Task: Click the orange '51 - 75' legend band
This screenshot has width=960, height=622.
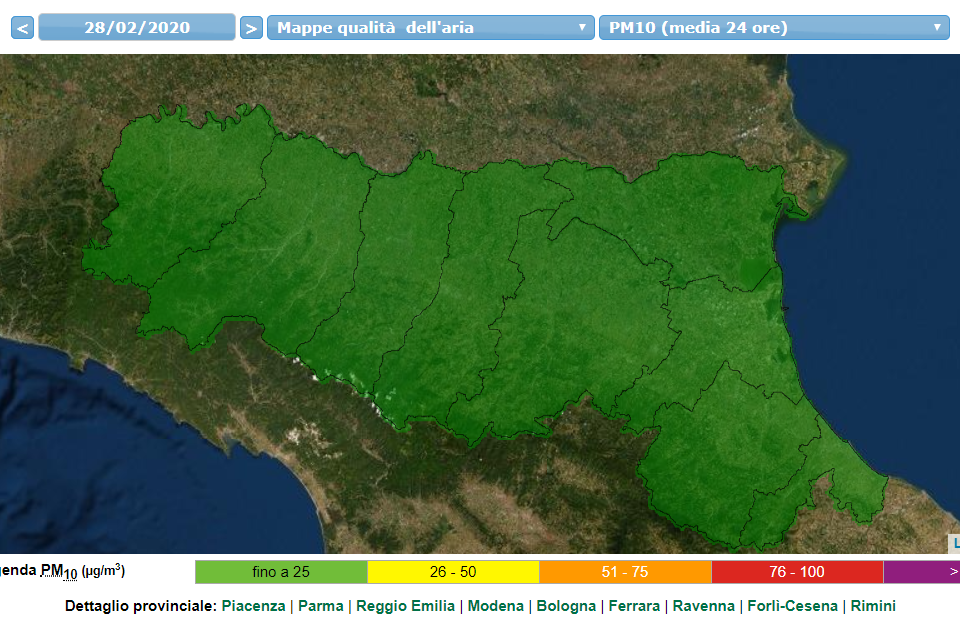Action: pyautogui.click(x=625, y=572)
